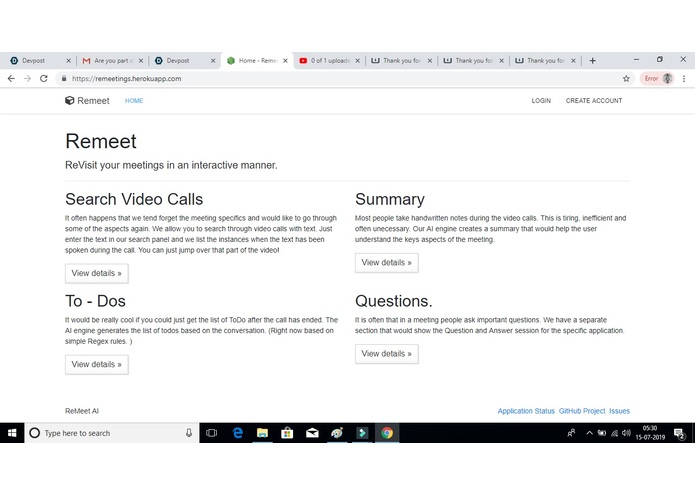Switch to the last 'Thank you for' tab
The width and height of the screenshot is (695, 494).
(x=544, y=61)
